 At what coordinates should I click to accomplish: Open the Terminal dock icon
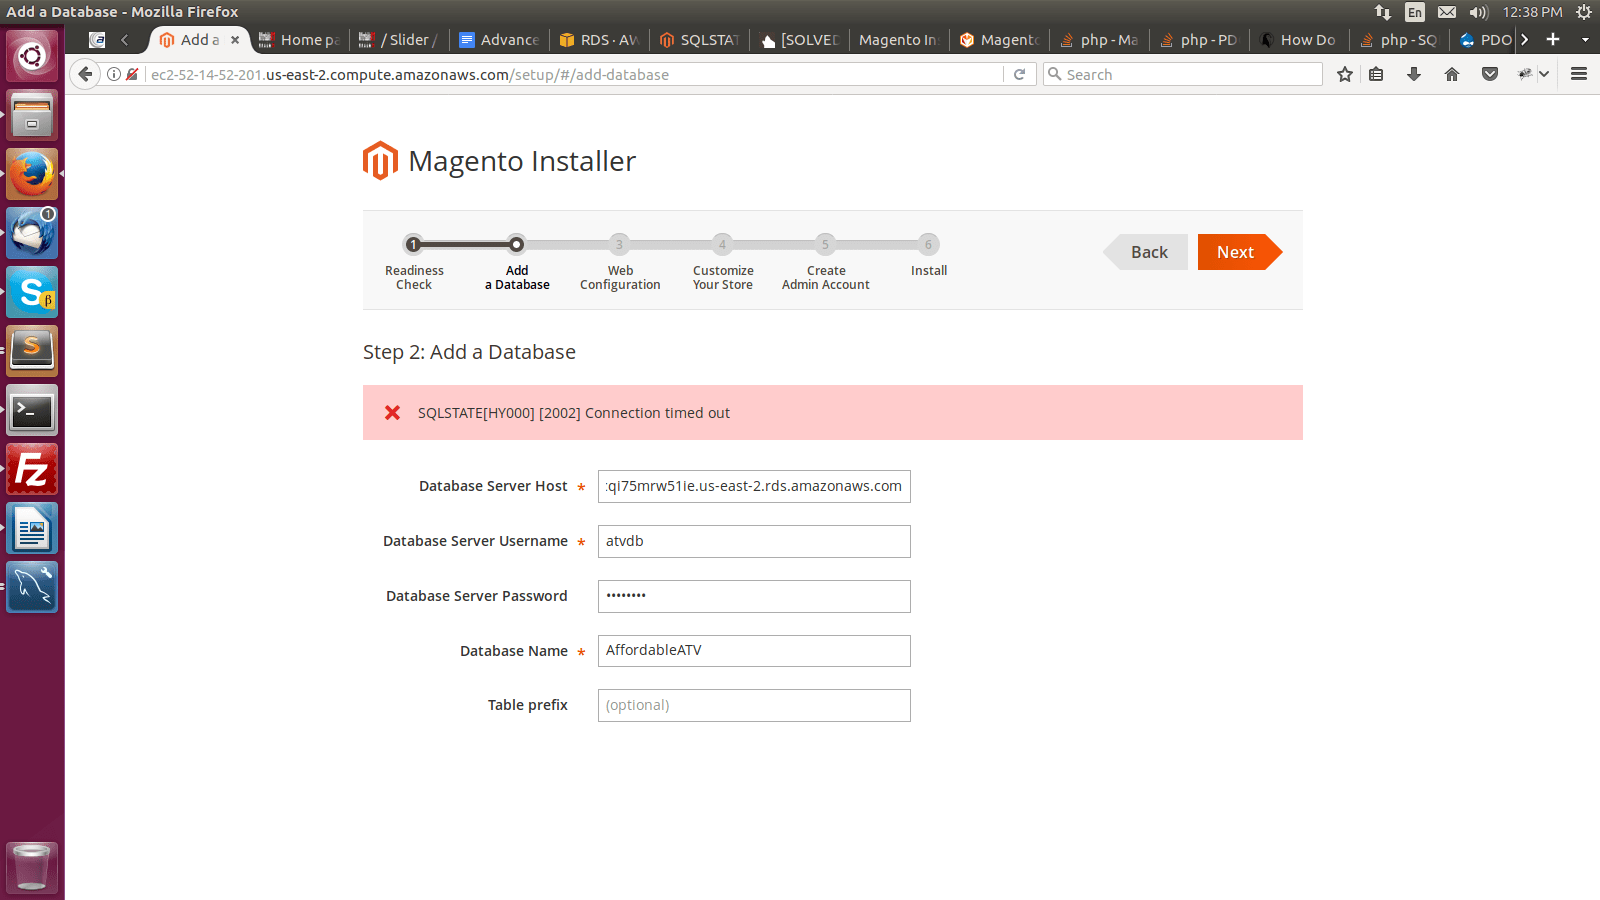tap(32, 410)
